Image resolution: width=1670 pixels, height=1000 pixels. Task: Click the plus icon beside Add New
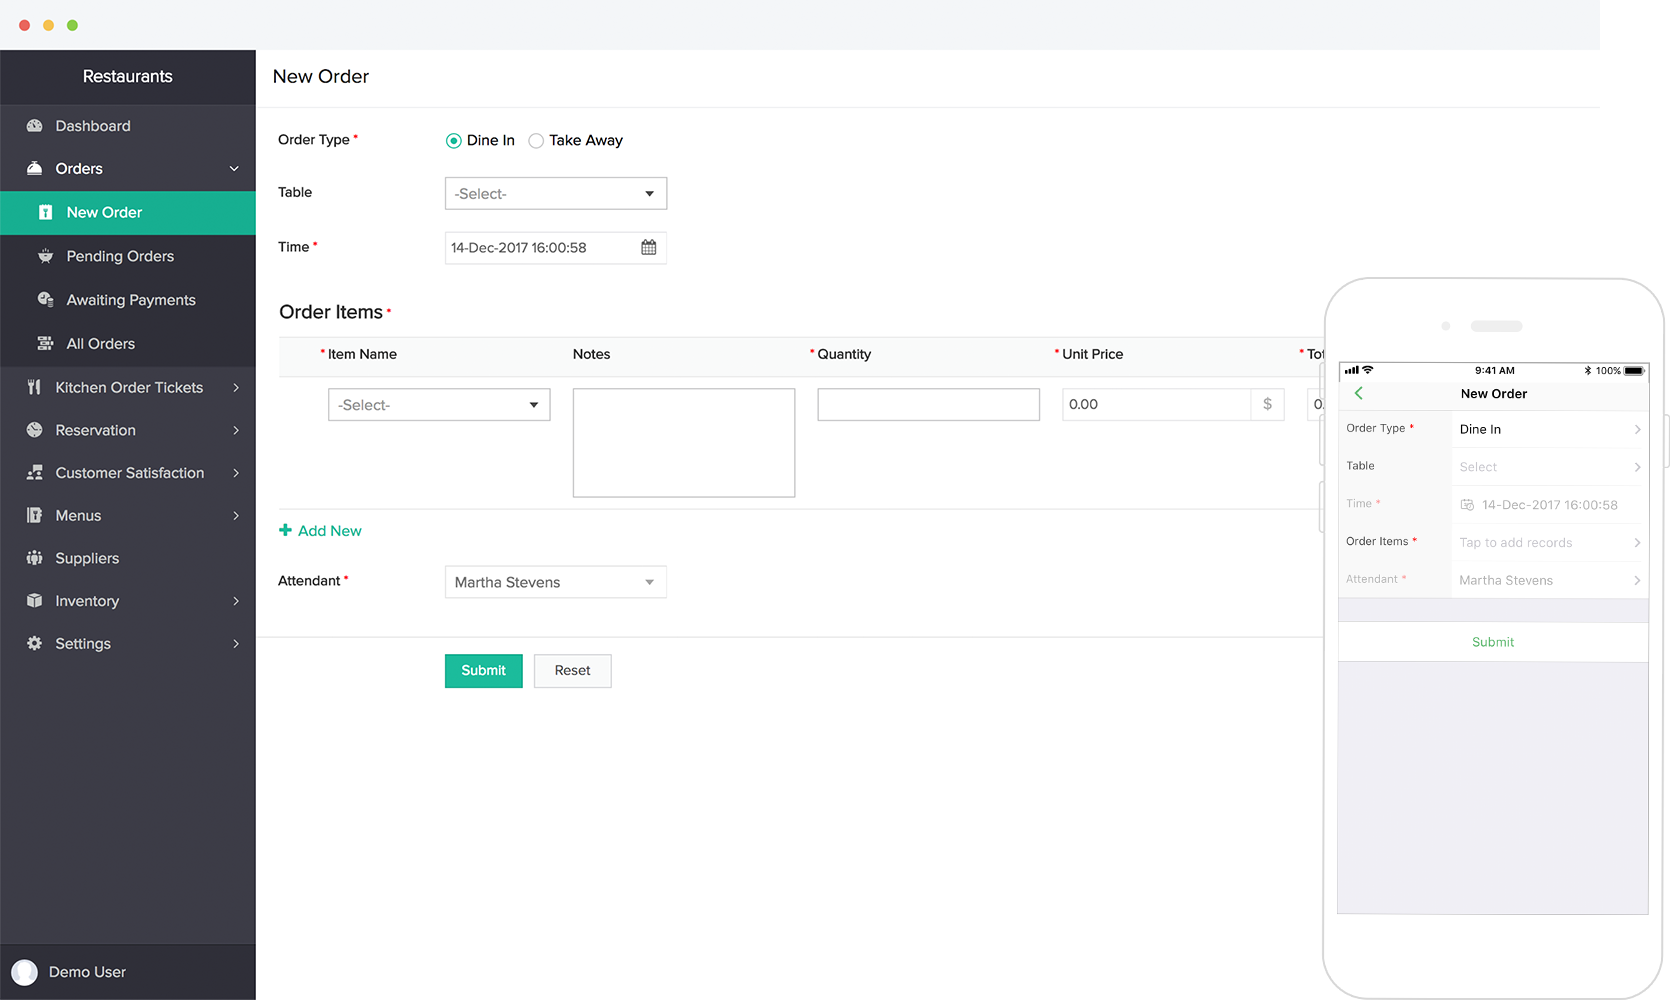[285, 530]
